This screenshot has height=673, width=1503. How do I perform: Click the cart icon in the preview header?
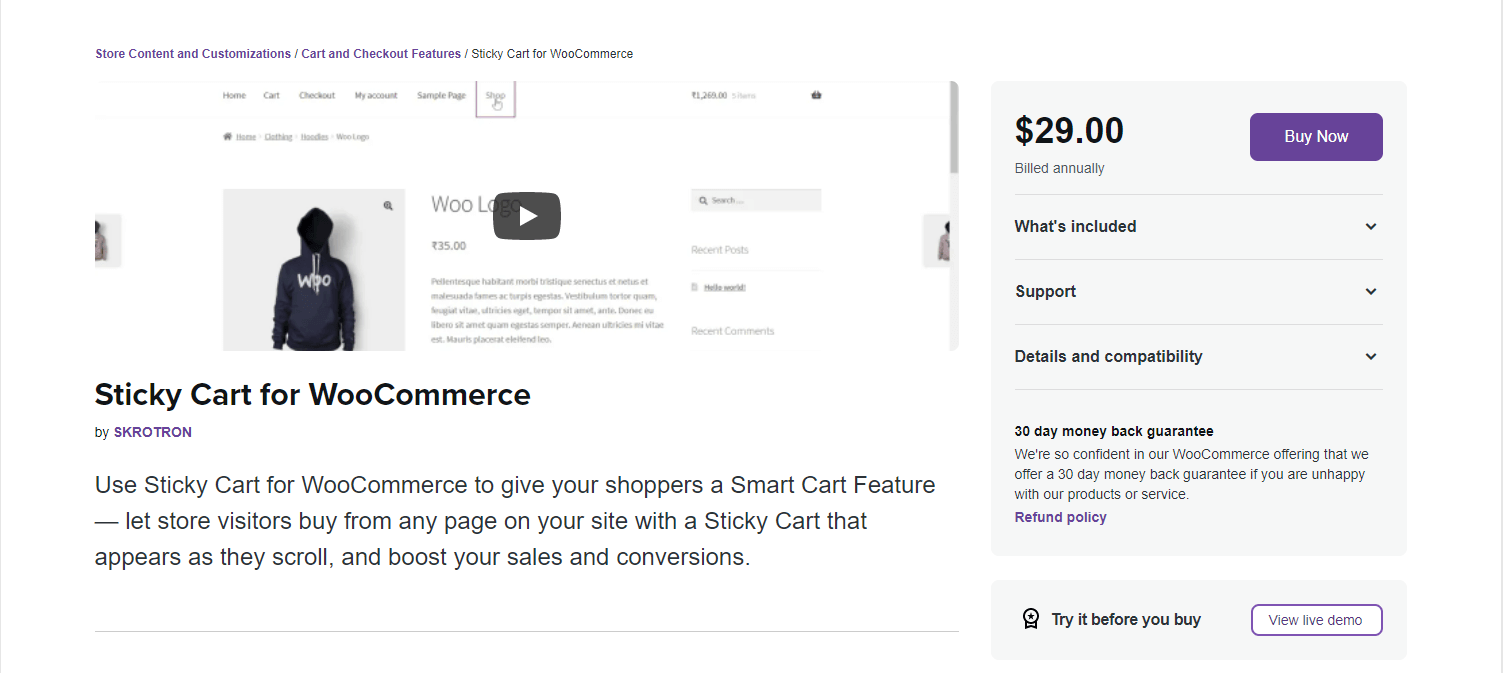(x=816, y=95)
